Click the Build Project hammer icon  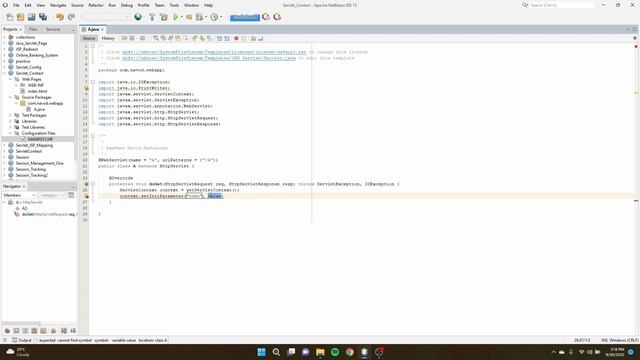point(152,17)
